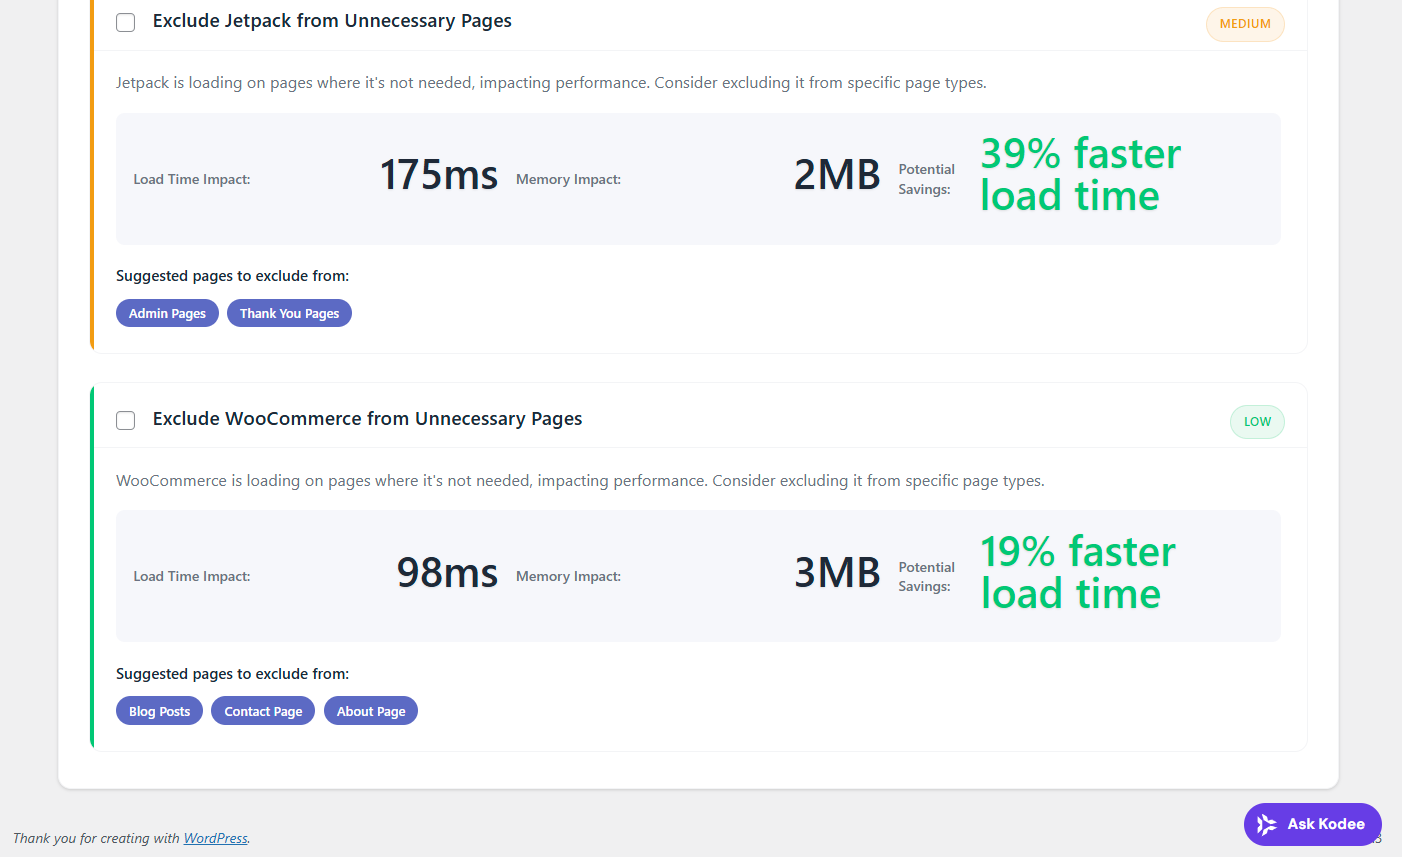Enable the Exclude WooCommerce checkbox
Image resolution: width=1402 pixels, height=857 pixels.
coord(126,420)
